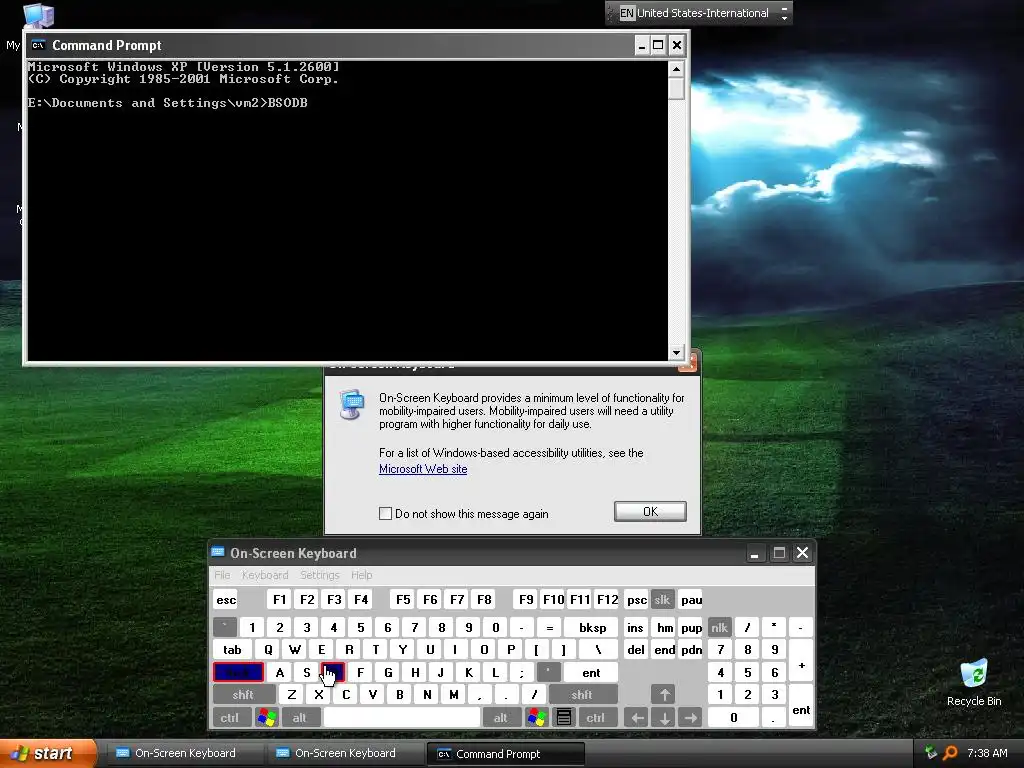1024x768 pixels.
Task: Click the left arrow key
Action: pyautogui.click(x=637, y=718)
